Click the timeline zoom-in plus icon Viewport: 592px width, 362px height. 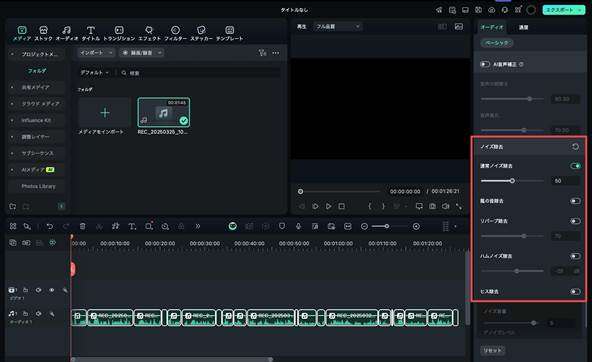coord(416,226)
